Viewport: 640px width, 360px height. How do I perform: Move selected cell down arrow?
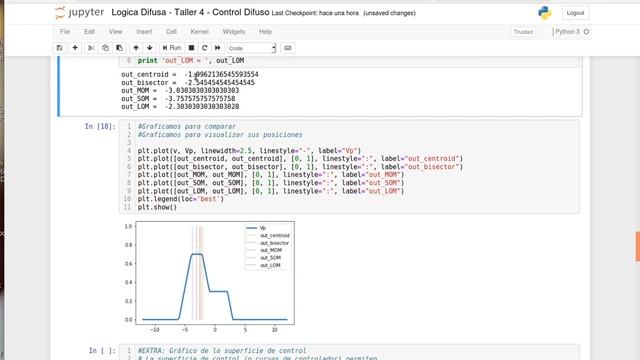150,48
